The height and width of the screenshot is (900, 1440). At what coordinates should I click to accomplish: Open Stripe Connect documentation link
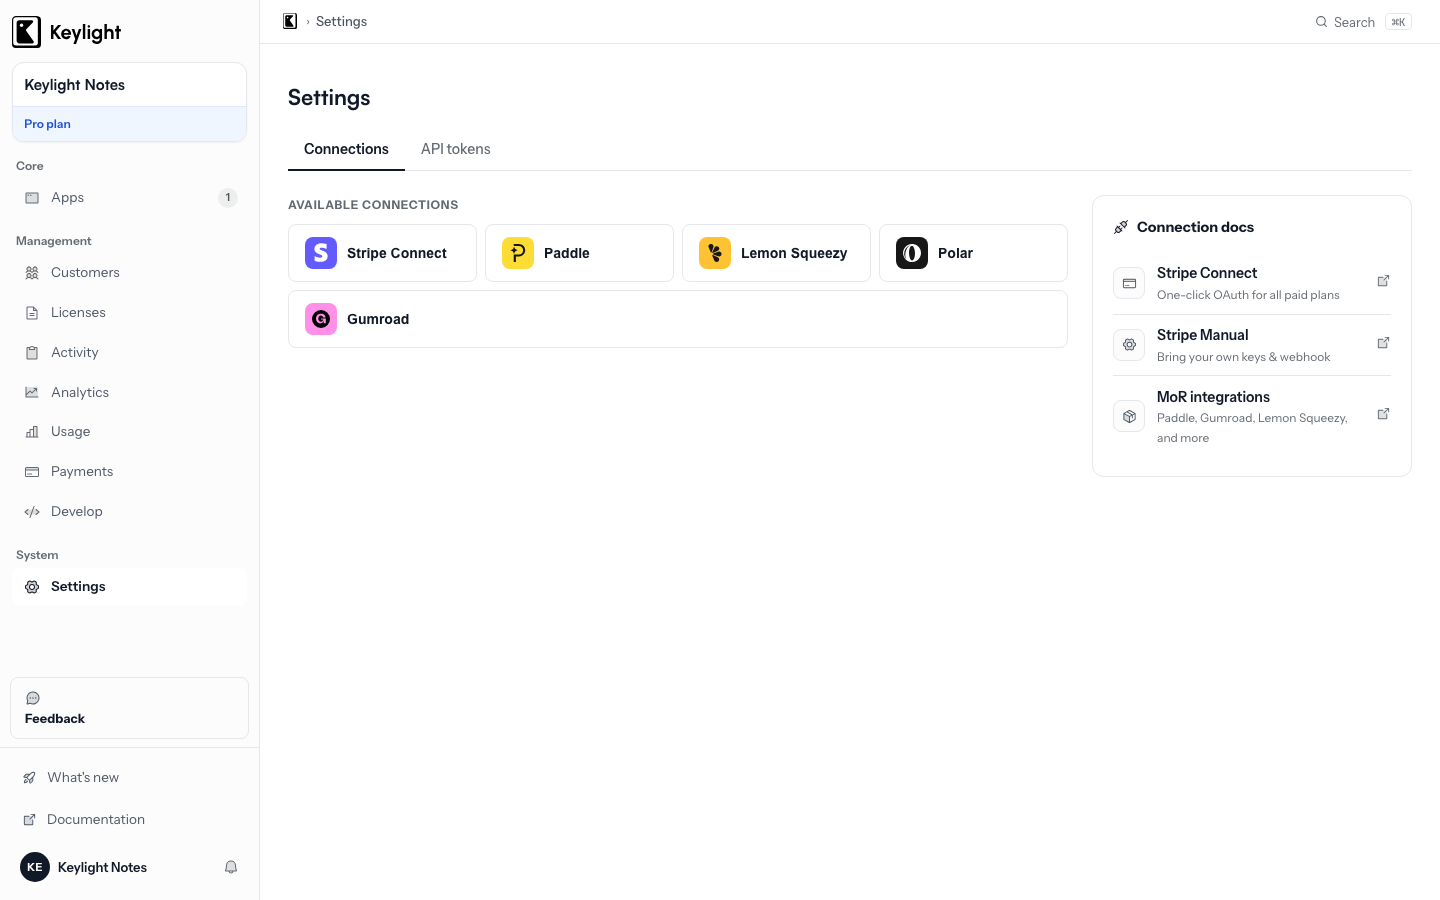[1252, 283]
